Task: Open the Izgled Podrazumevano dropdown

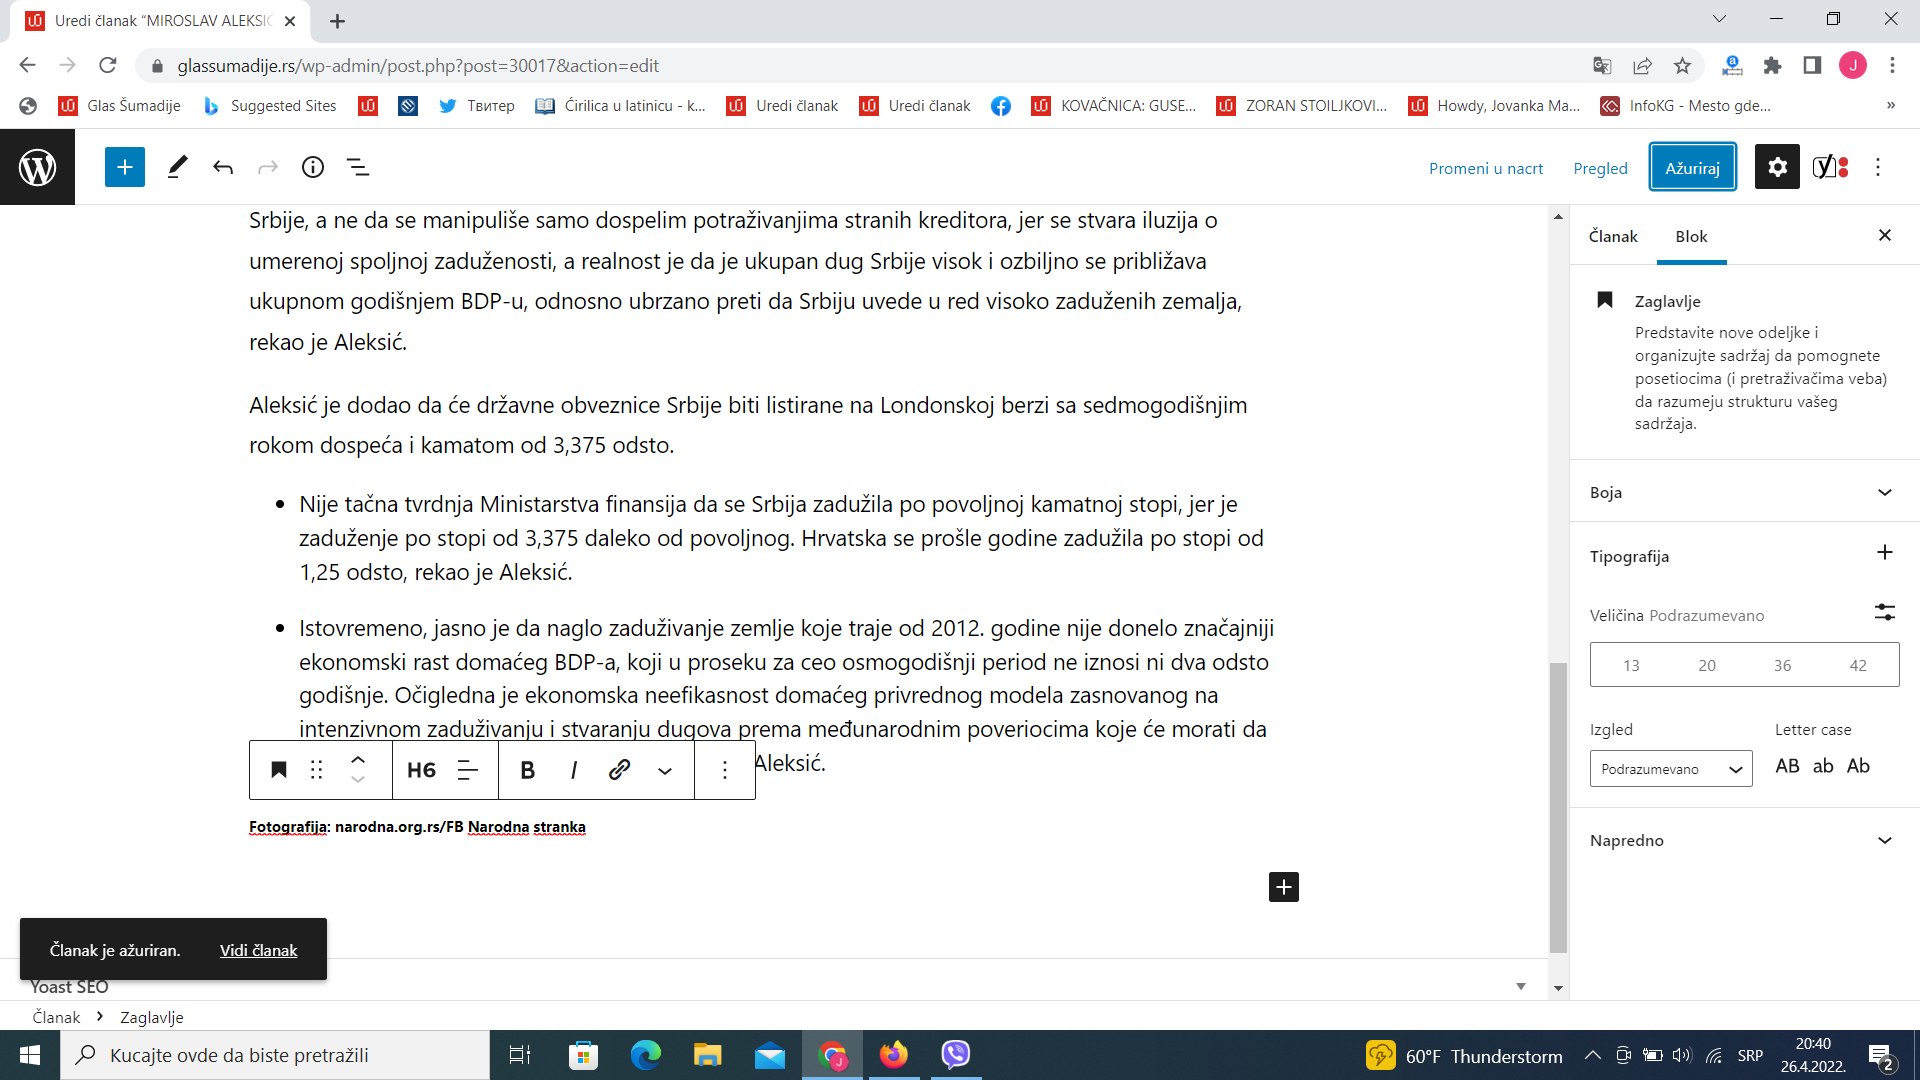Action: [x=1670, y=769]
